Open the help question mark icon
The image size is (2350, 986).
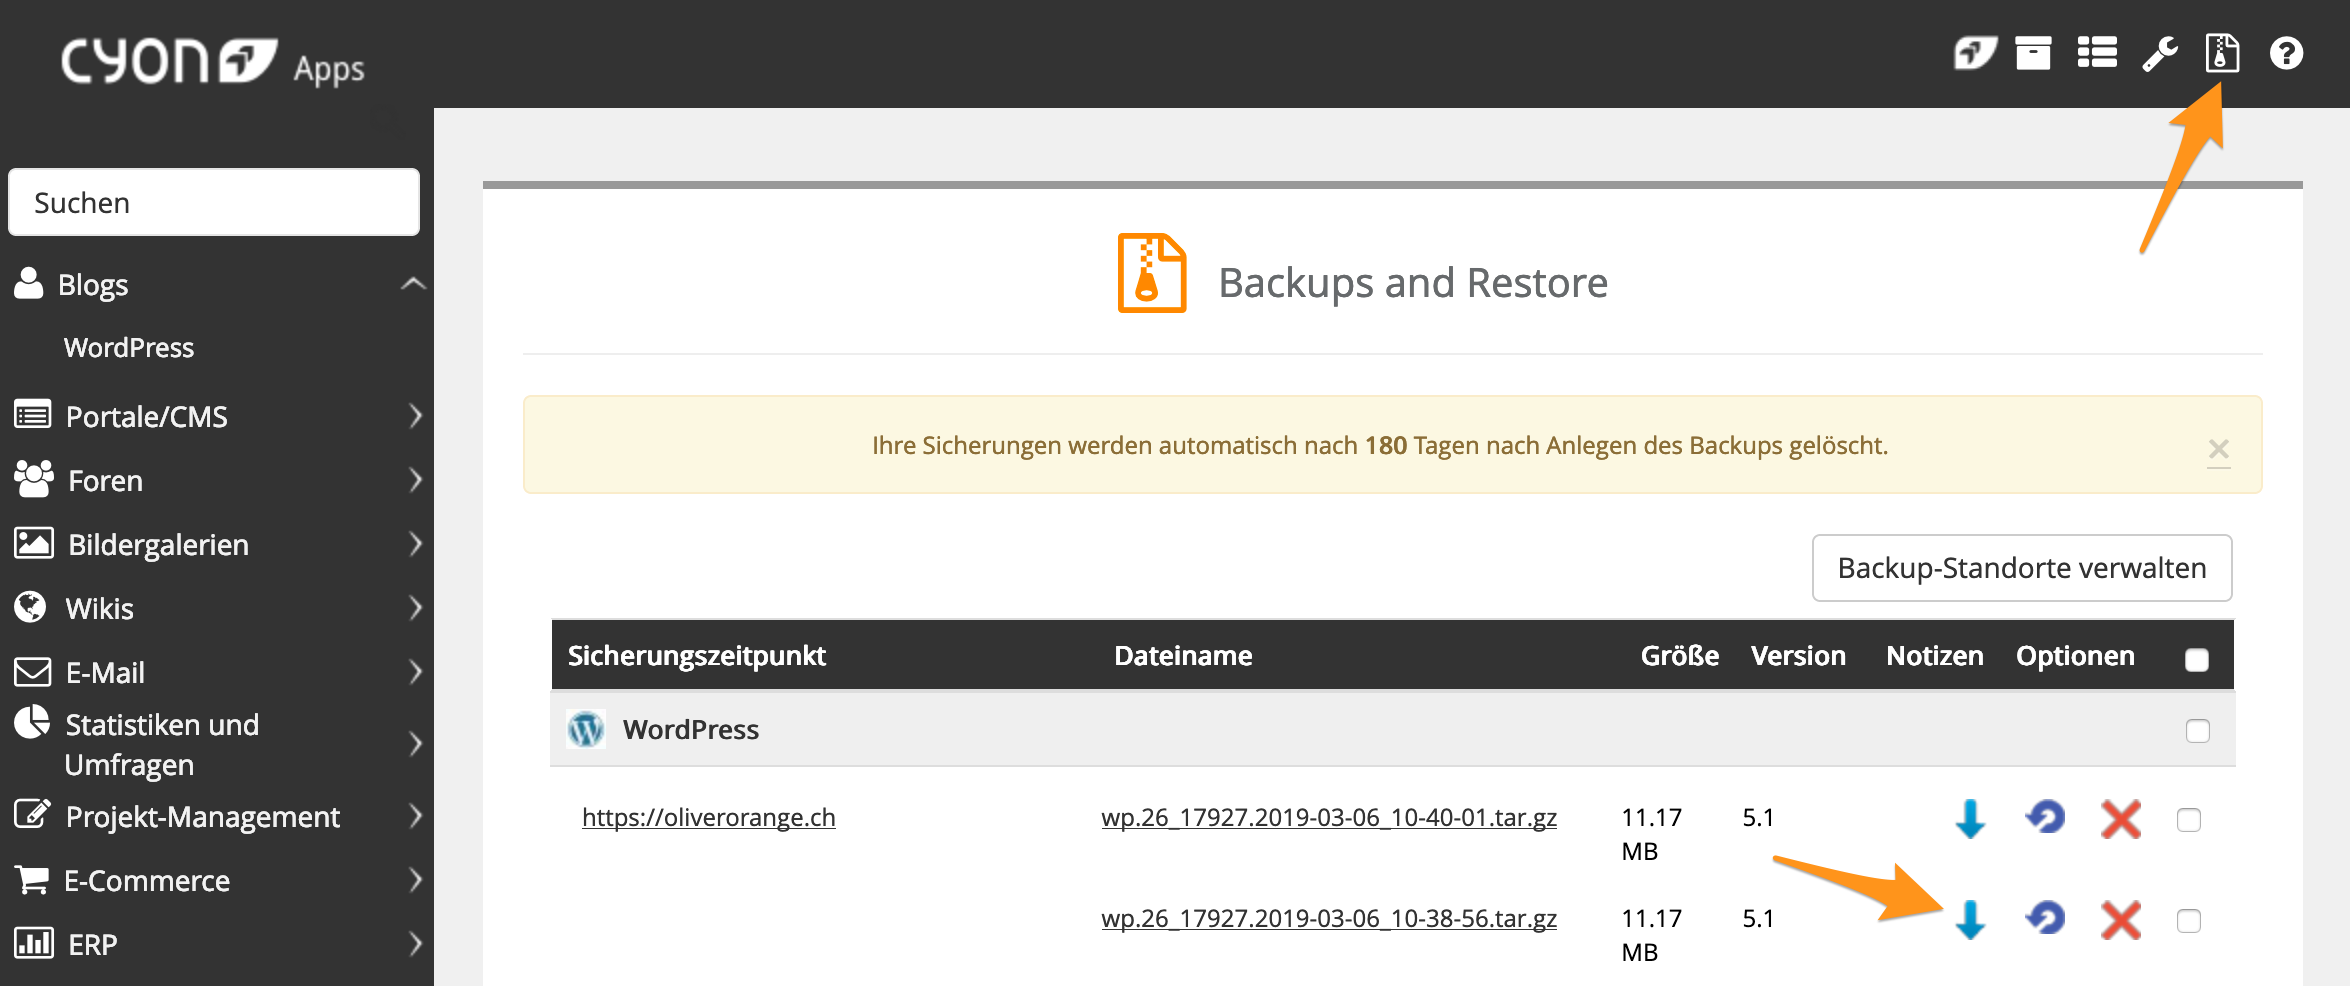[x=2286, y=53]
